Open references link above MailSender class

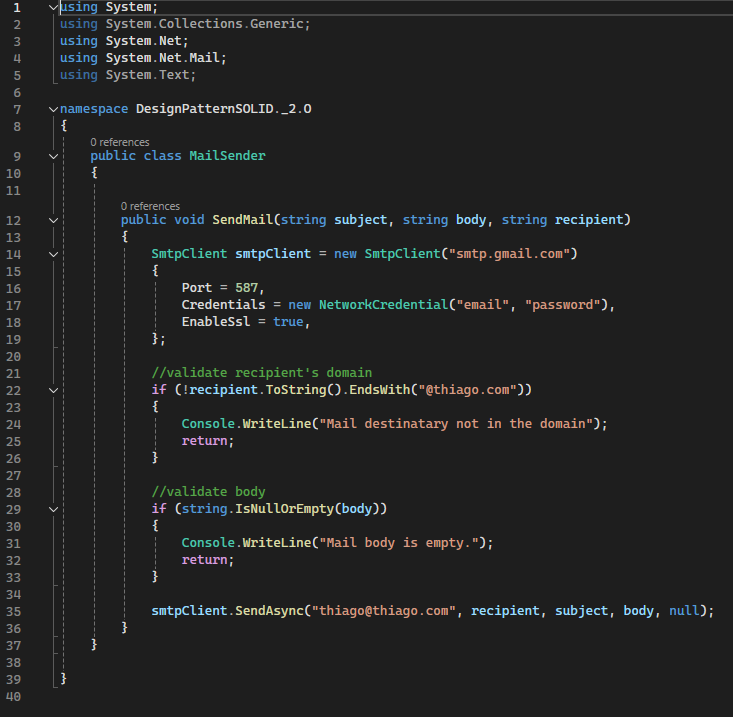[x=119, y=142]
